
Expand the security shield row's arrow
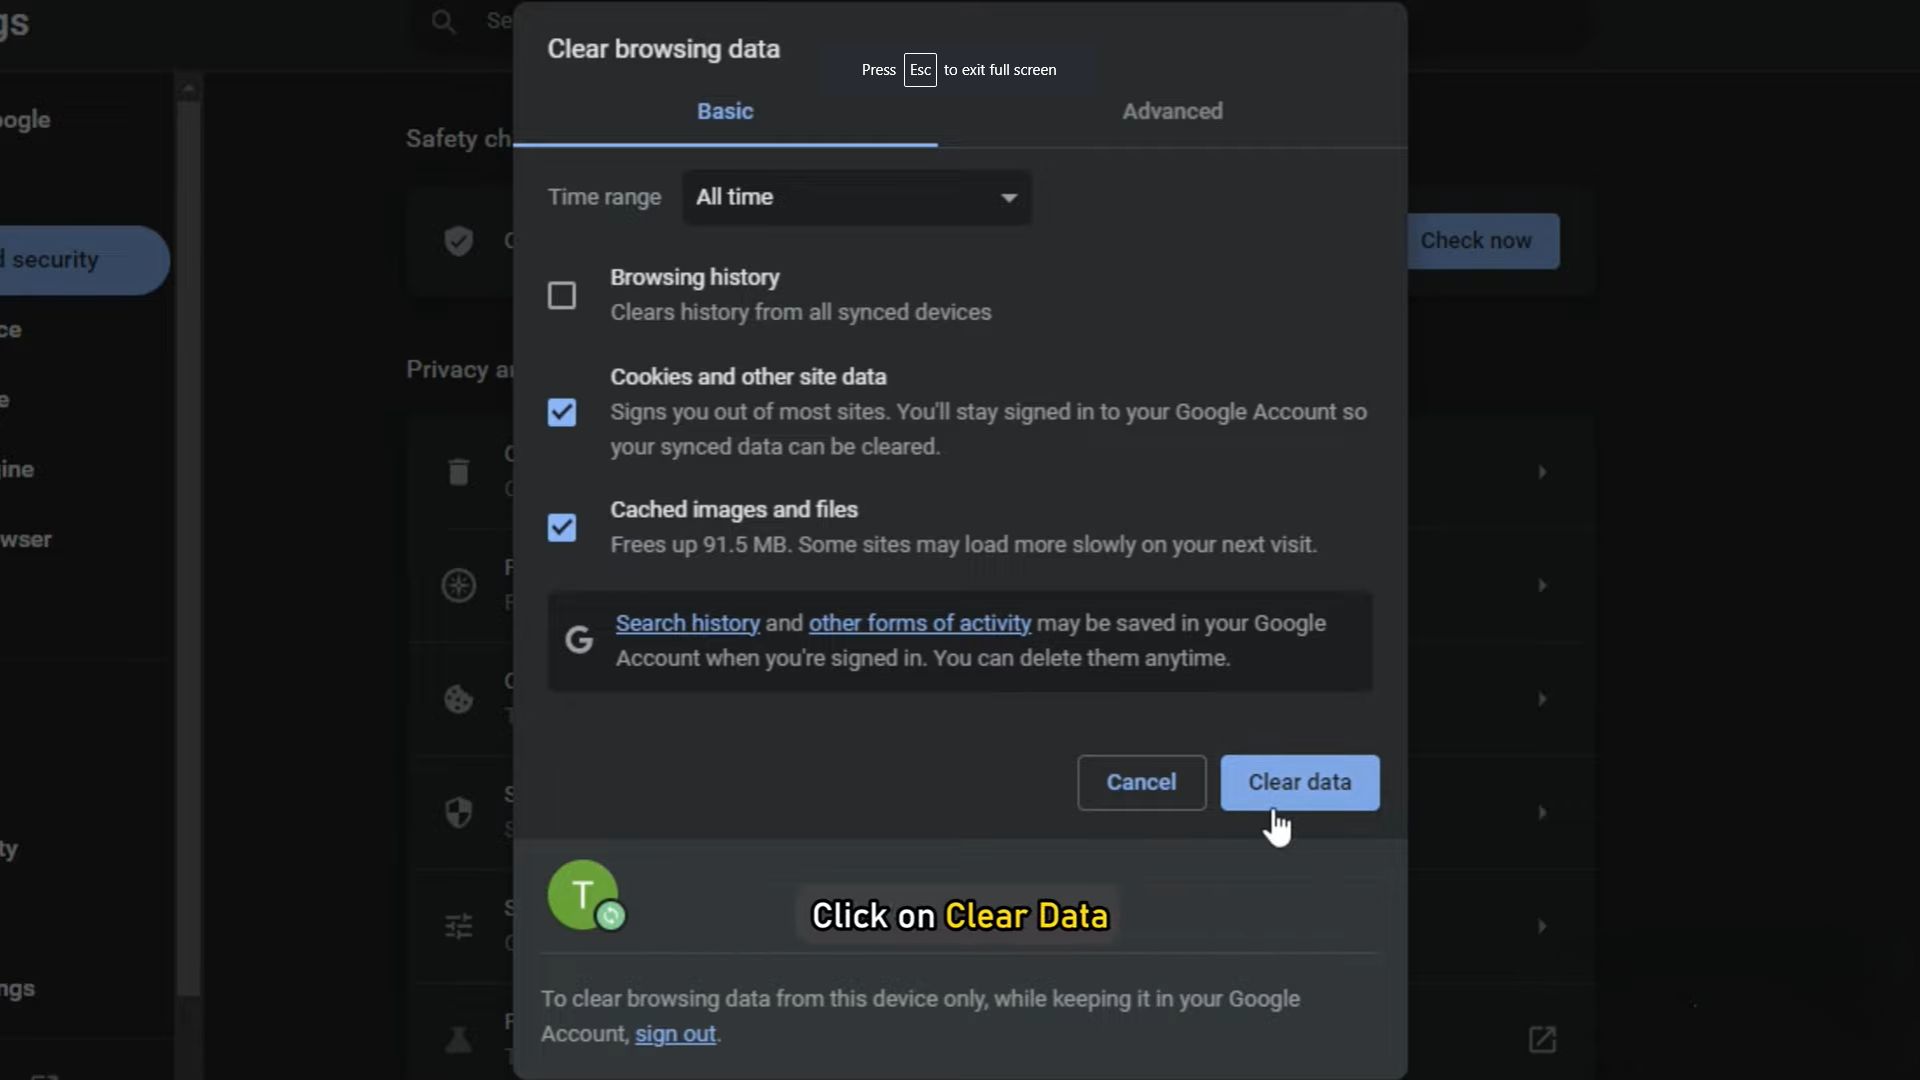pyautogui.click(x=1542, y=812)
